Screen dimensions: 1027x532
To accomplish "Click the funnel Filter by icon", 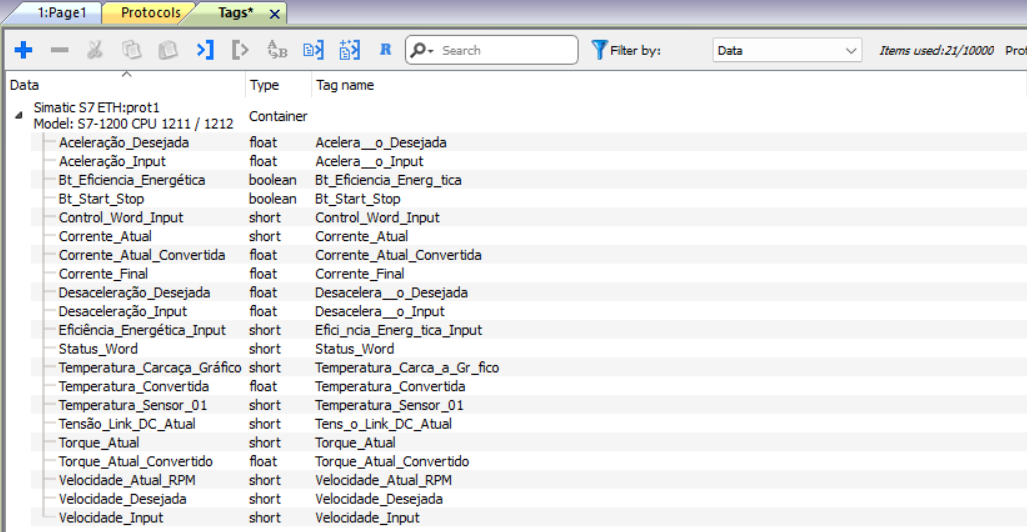I will click(x=599, y=50).
